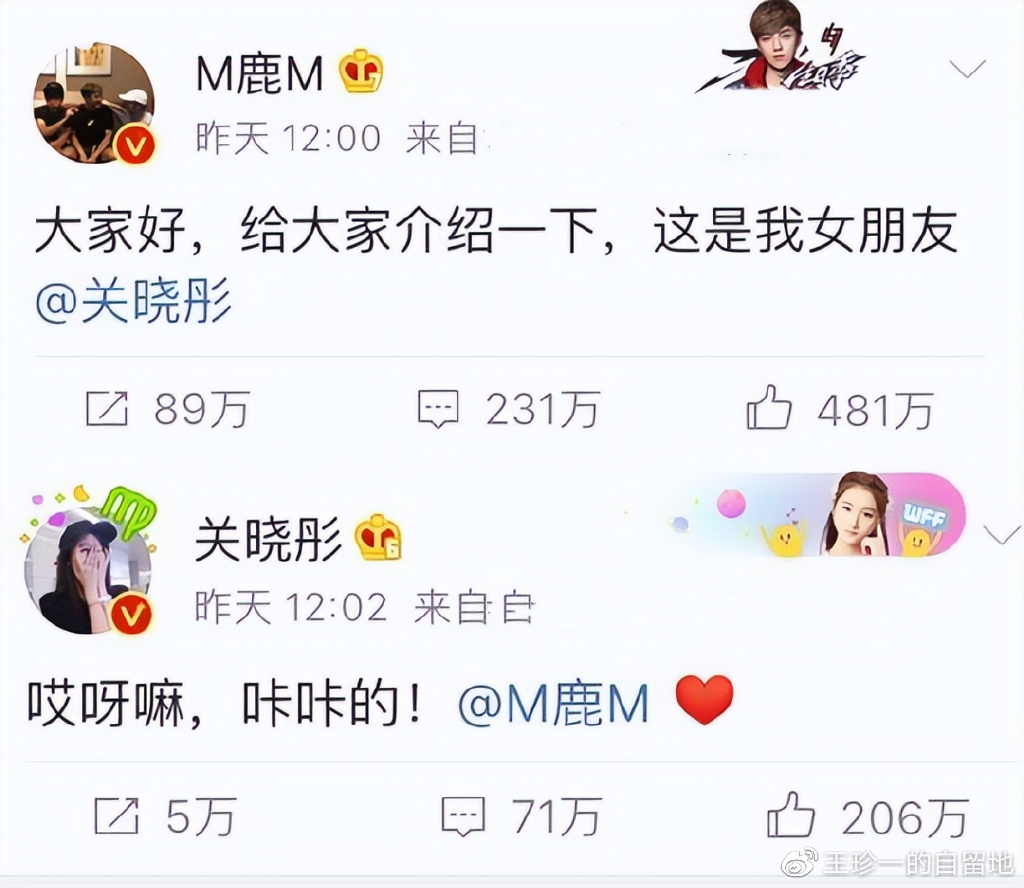Viewport: 1024px width, 888px height.
Task: Tap the repost icon showing 89万
Action: pyautogui.click(x=106, y=409)
